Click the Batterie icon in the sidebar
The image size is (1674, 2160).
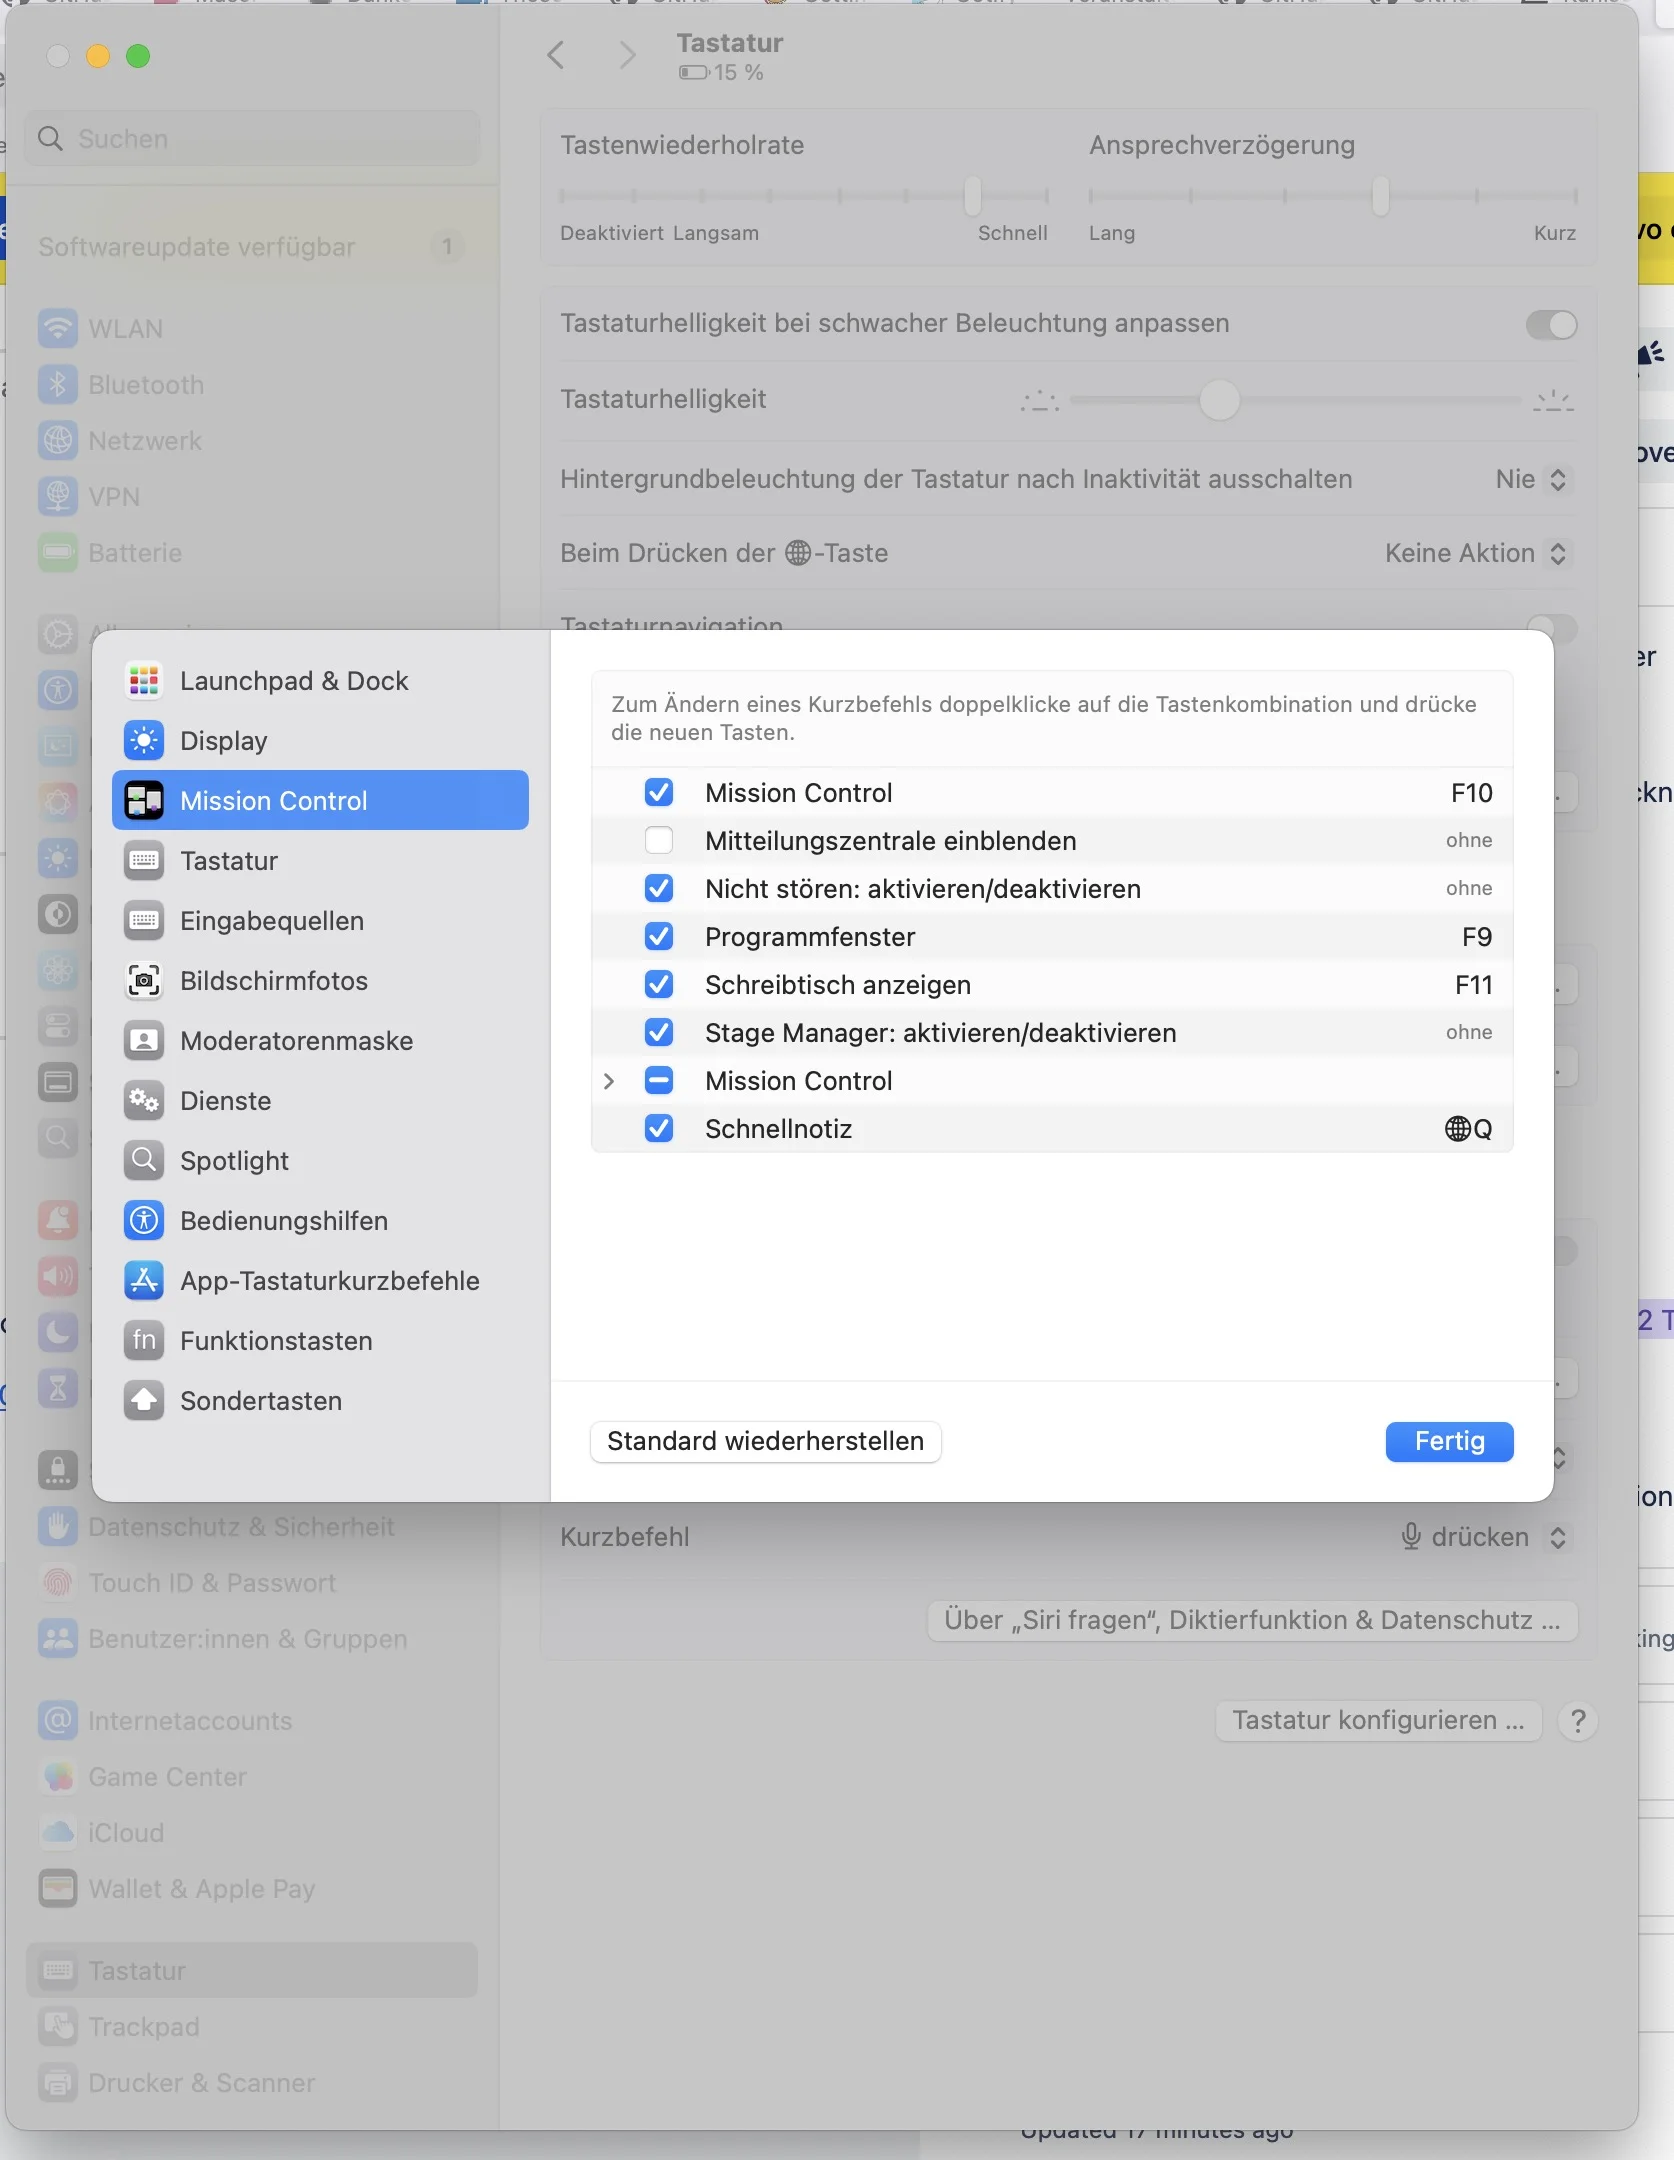58,553
